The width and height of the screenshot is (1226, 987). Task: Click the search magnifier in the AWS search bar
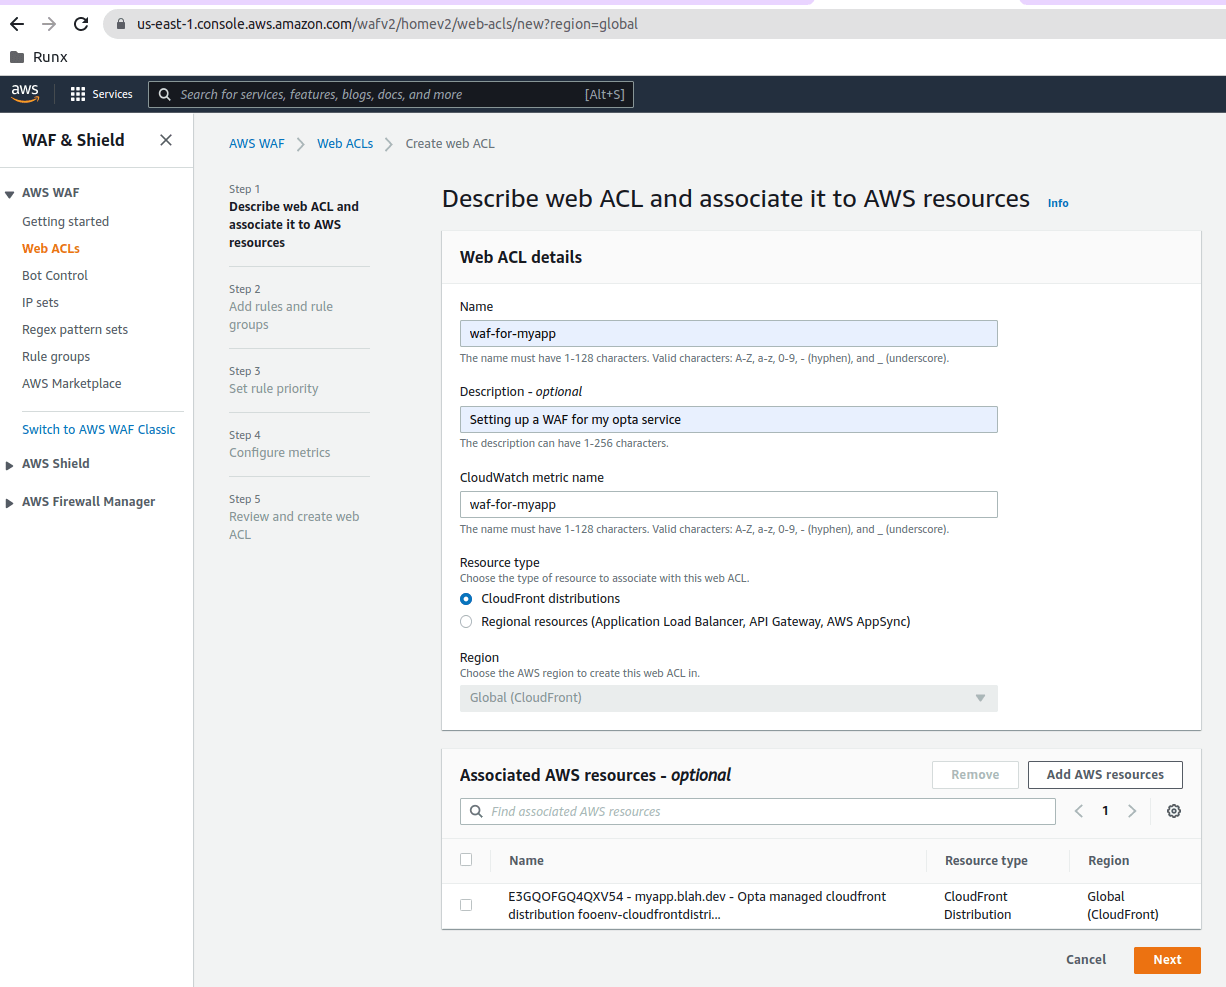coord(164,94)
